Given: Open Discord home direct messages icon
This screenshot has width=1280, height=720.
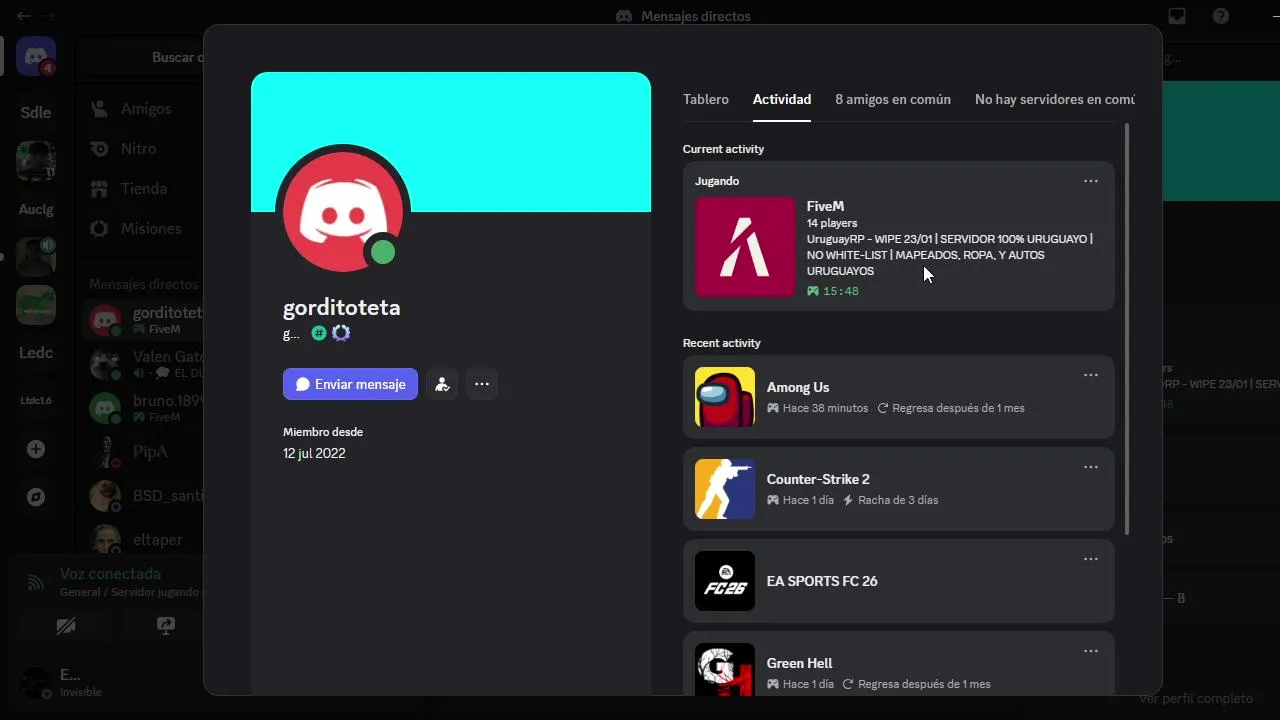Looking at the screenshot, I should pos(36,57).
